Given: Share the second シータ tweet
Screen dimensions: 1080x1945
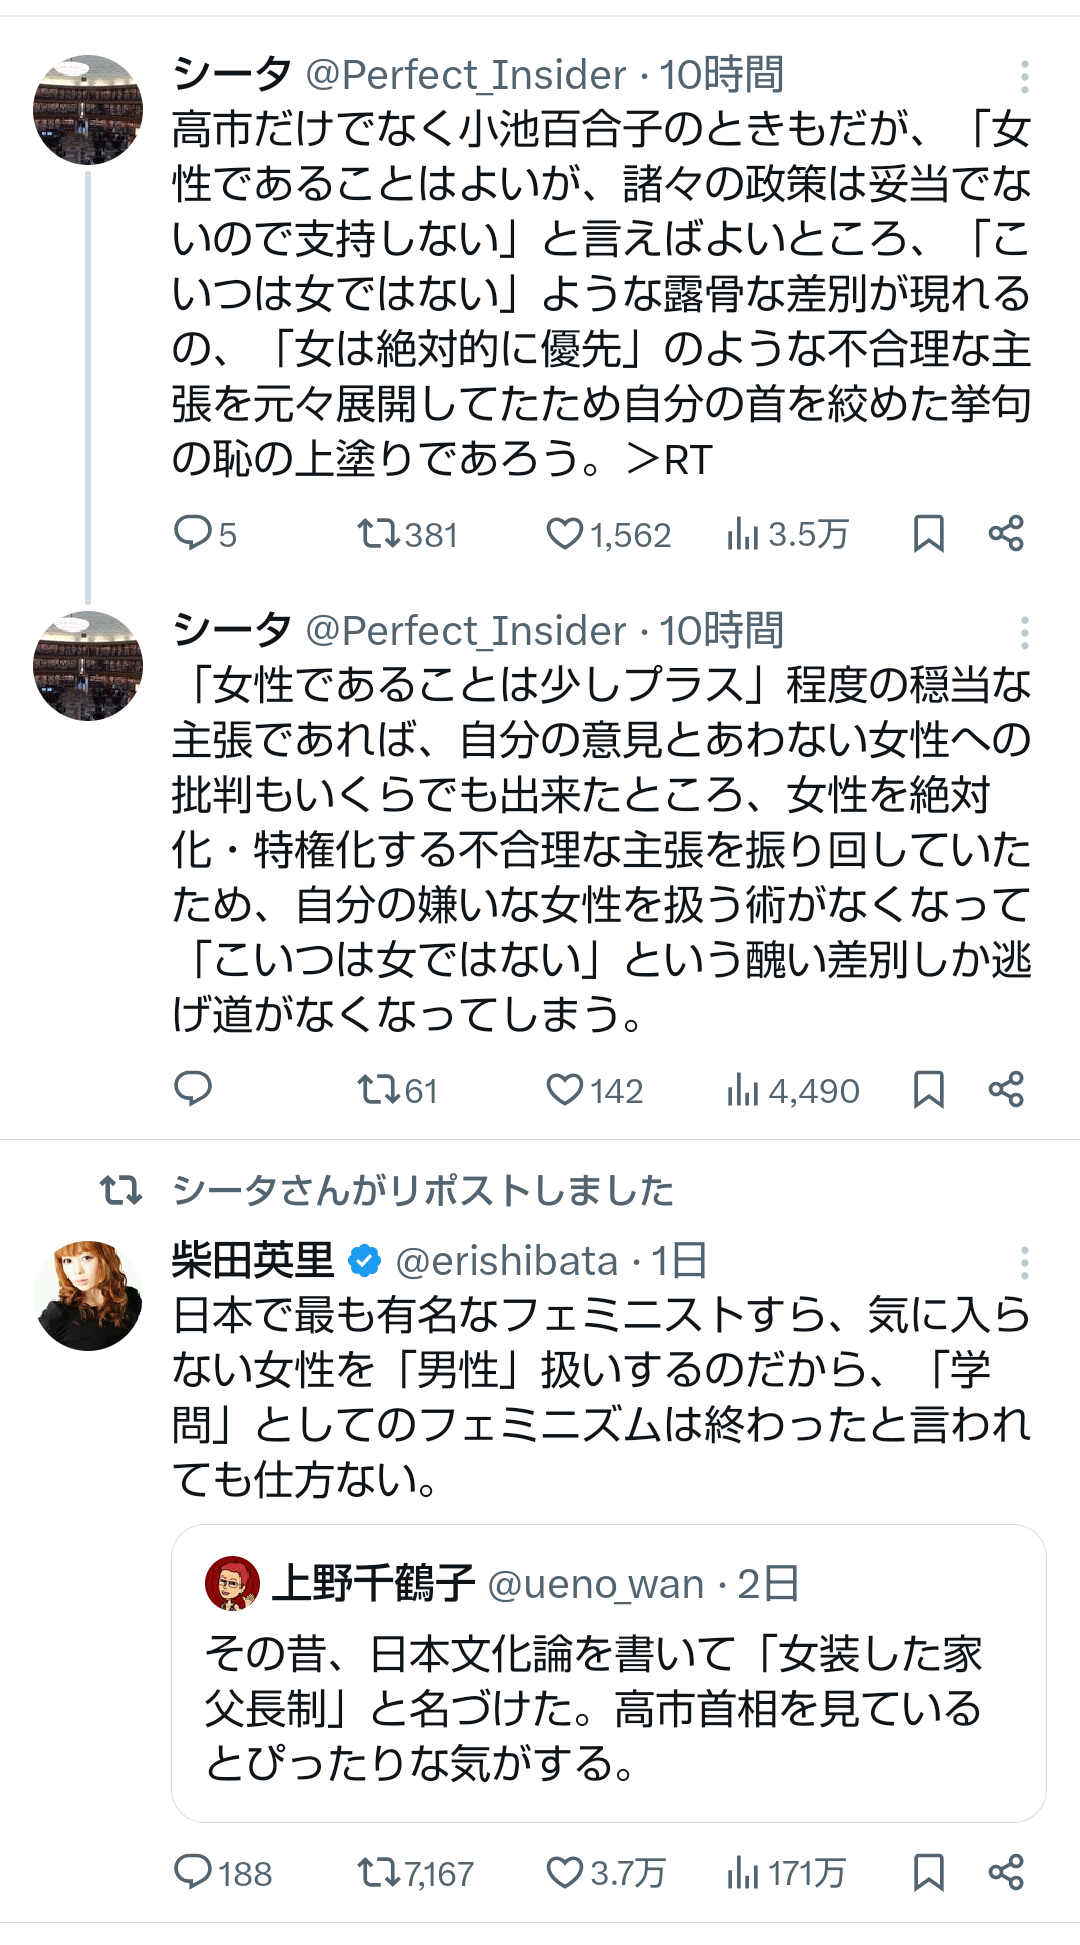Looking at the screenshot, I should click(x=1006, y=1089).
